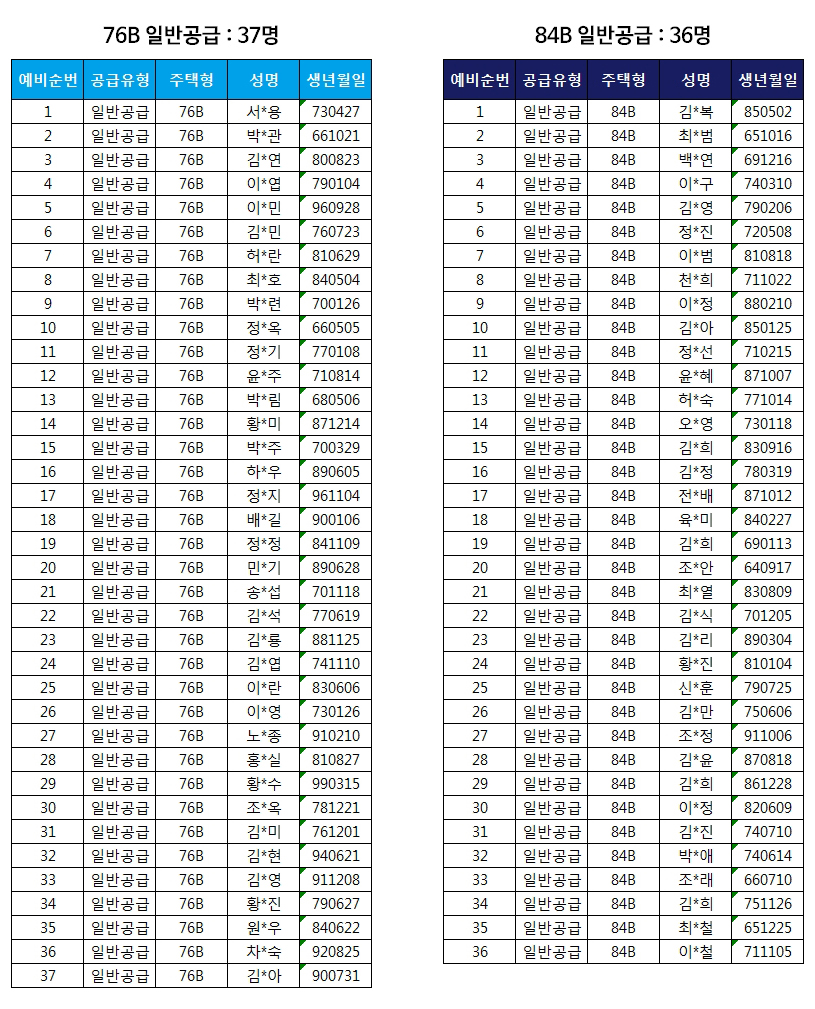Click name cell '김*만'
This screenshot has width=815, height=1009.
[695, 712]
